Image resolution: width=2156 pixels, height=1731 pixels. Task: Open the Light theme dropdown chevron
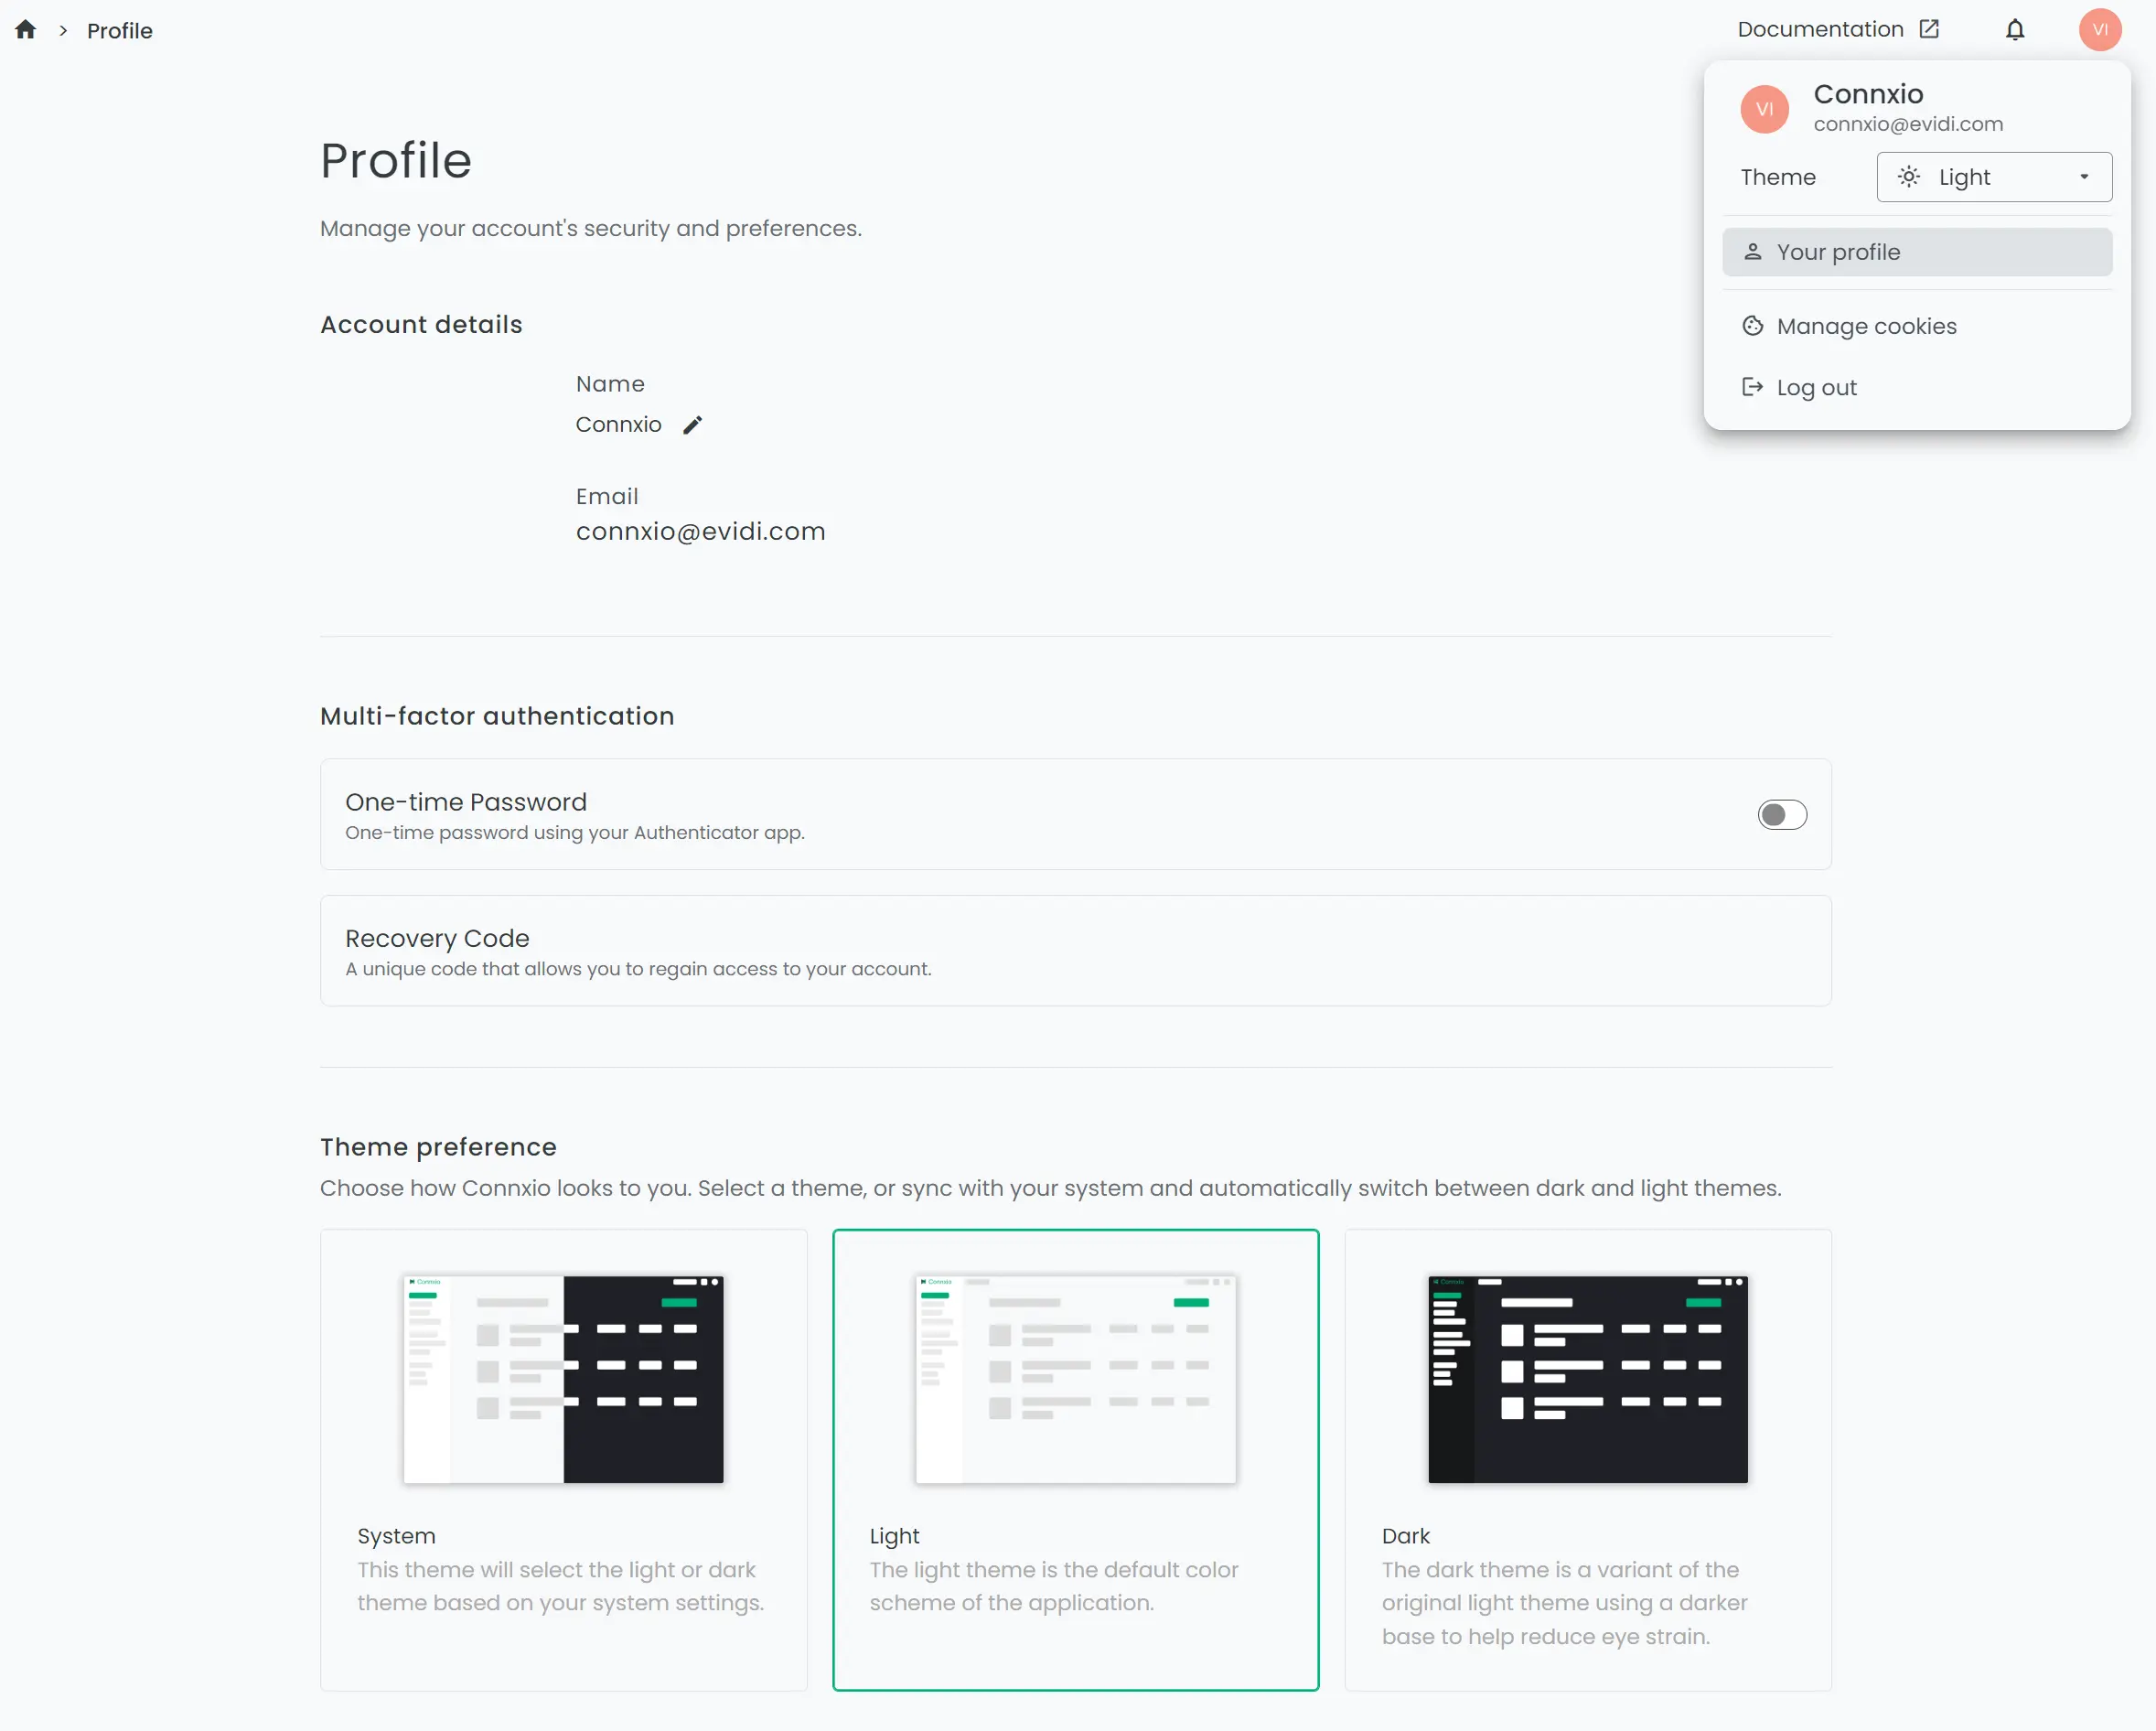(x=2086, y=177)
